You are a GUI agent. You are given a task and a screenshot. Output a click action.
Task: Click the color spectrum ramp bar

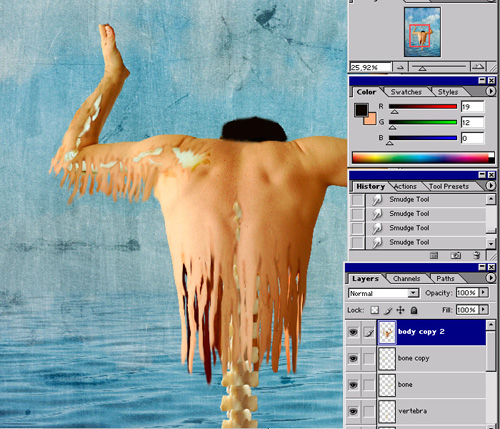click(423, 158)
